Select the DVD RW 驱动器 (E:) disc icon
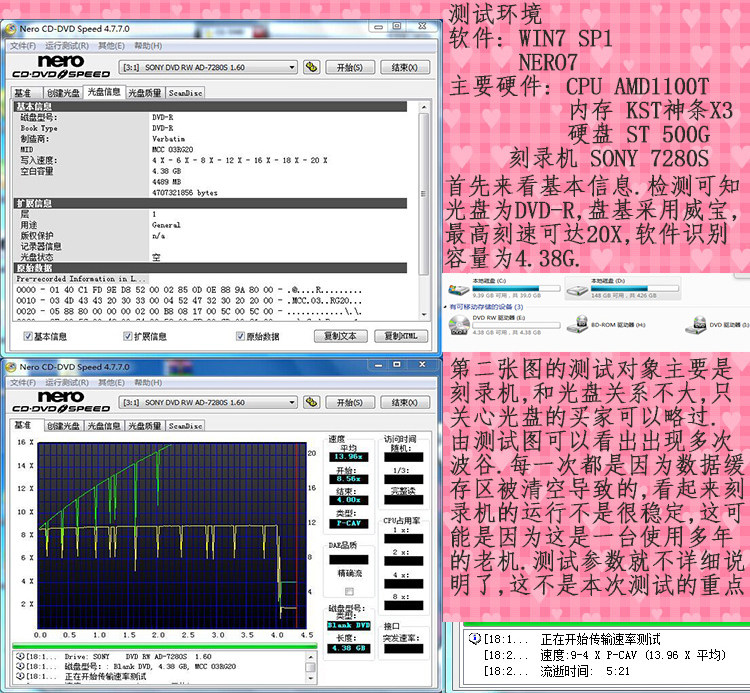750x693 pixels. pos(459,325)
